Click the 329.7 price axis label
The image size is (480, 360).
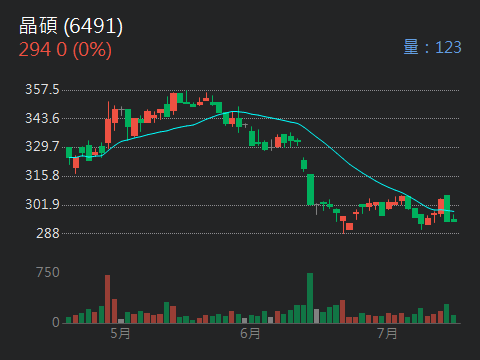[x=42, y=146]
